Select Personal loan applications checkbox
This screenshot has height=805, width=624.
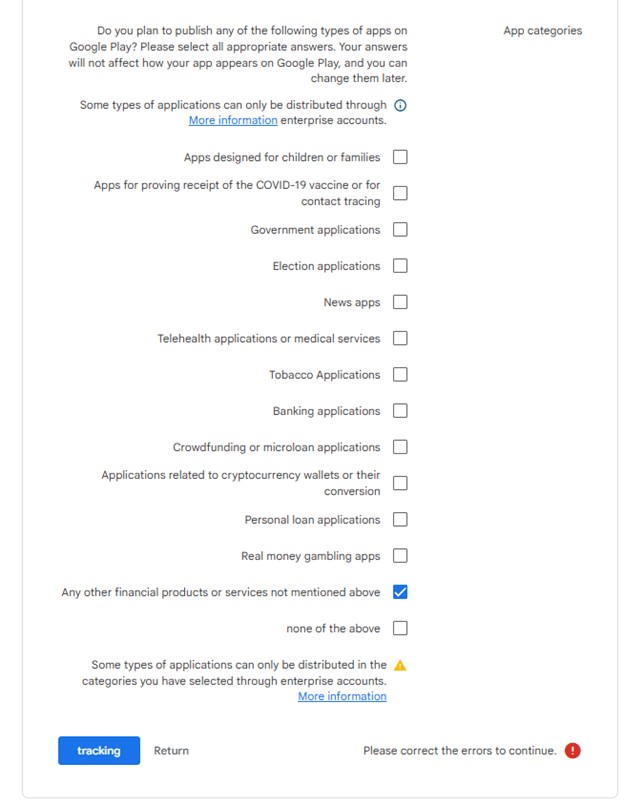(400, 520)
